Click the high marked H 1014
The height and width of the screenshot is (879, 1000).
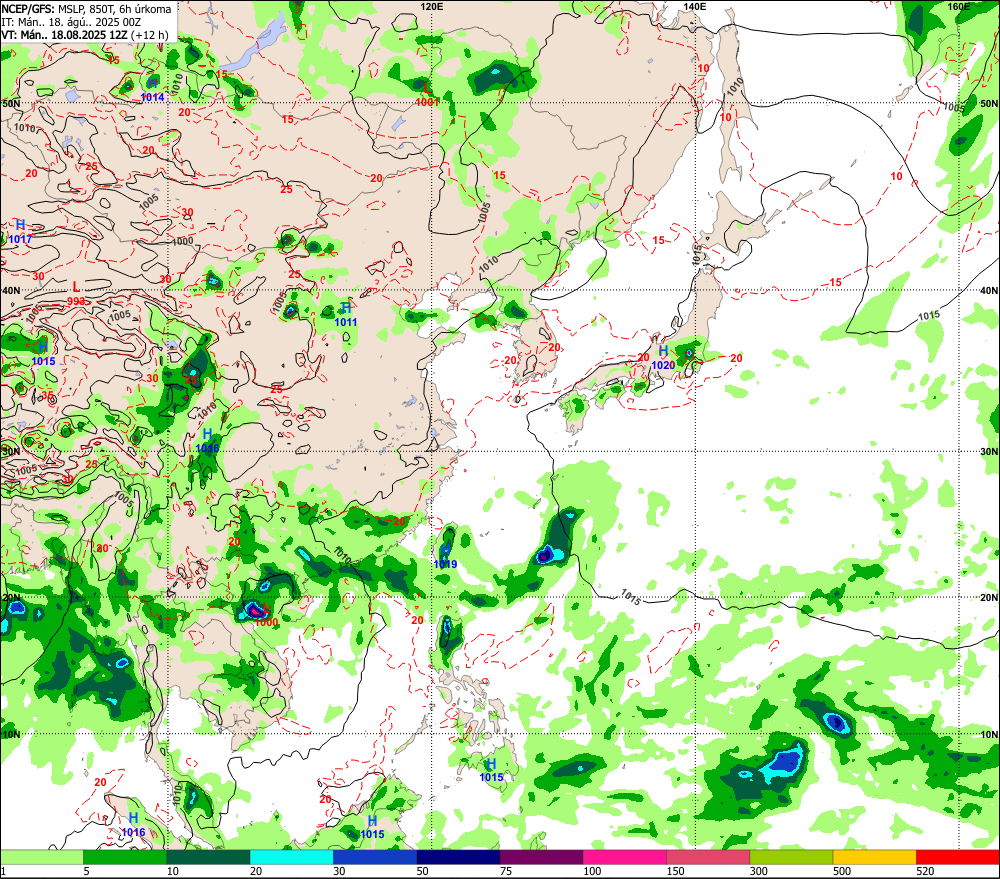[152, 90]
